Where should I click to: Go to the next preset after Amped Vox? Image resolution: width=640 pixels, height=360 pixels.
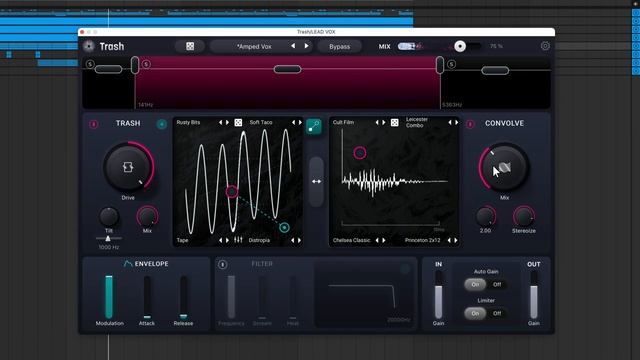click(307, 46)
